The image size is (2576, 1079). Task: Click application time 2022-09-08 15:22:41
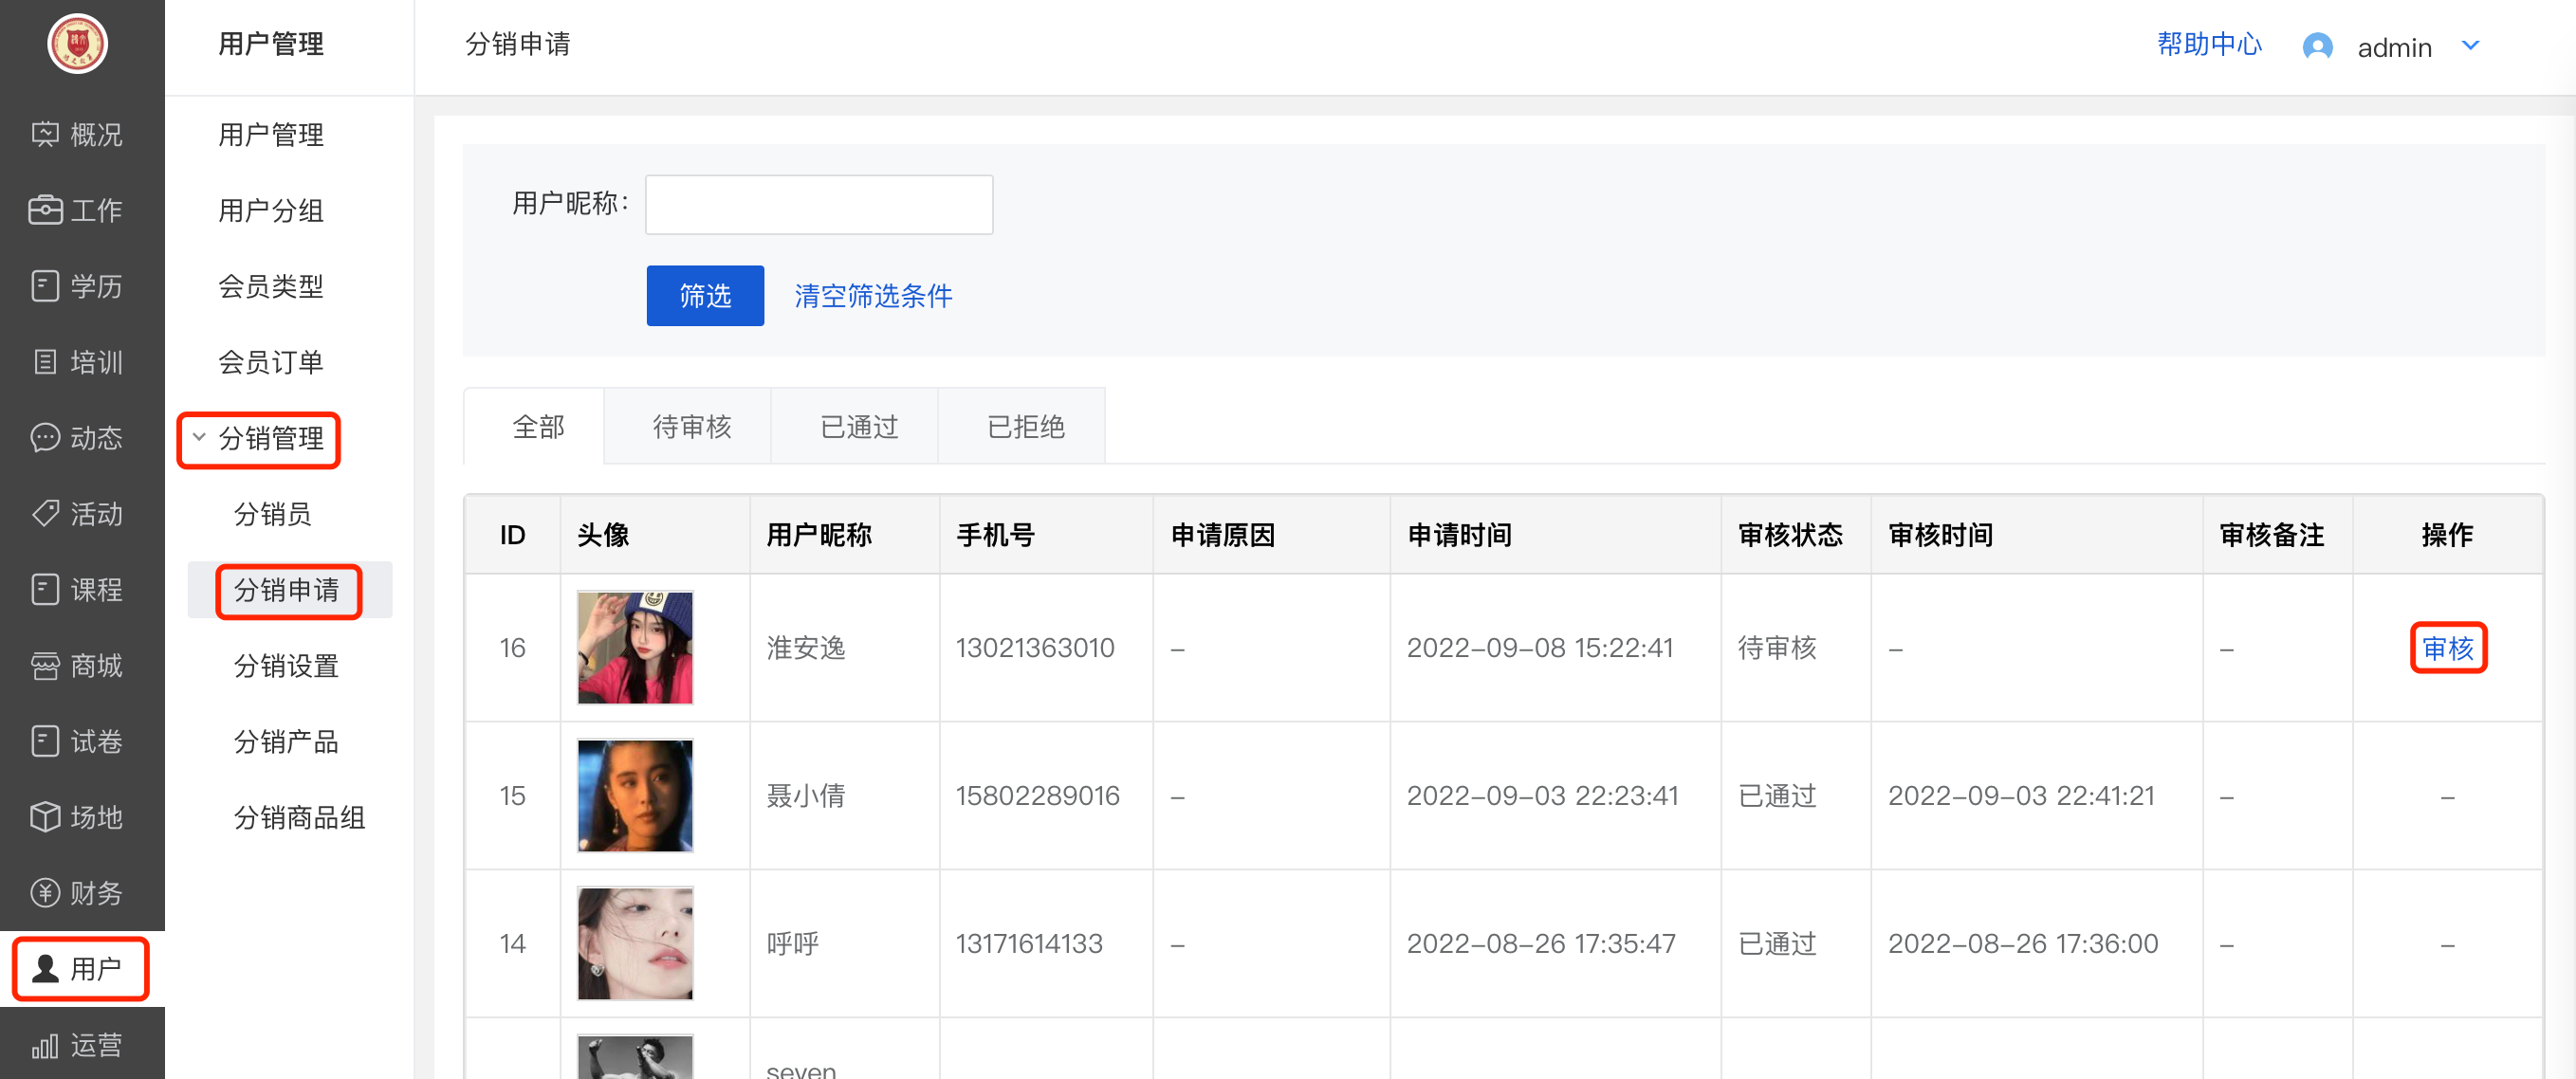(1540, 648)
